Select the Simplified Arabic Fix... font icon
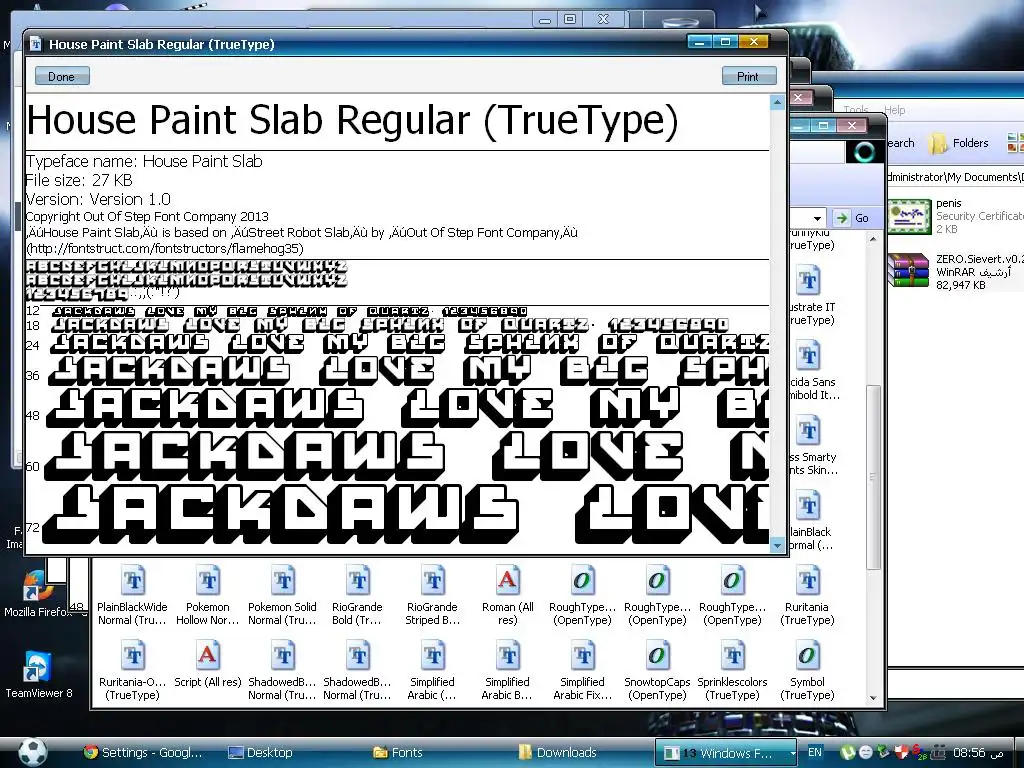Screen dimensions: 1024x768 [x=583, y=655]
